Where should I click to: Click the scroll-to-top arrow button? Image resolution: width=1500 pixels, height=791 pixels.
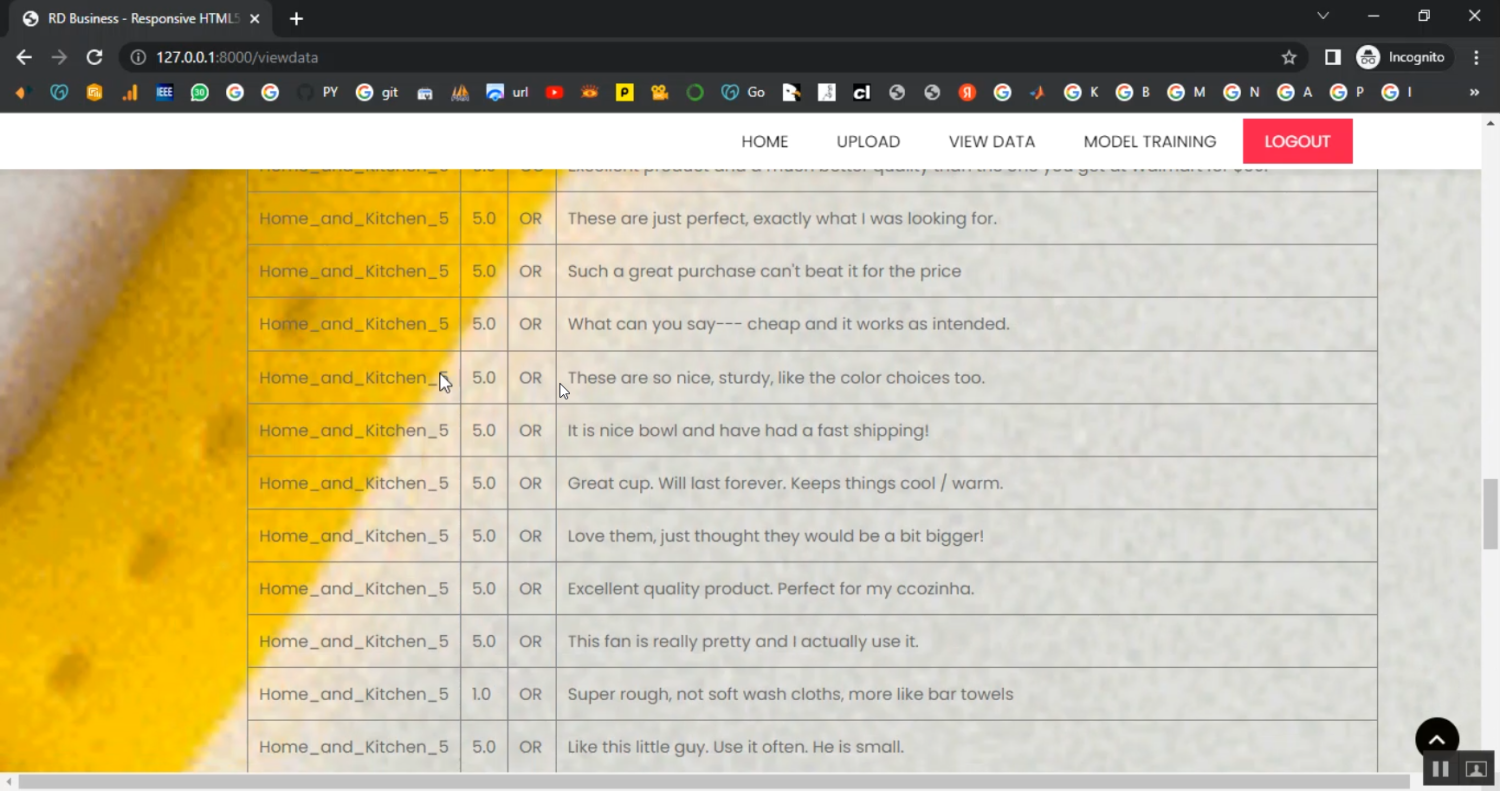click(1436, 740)
